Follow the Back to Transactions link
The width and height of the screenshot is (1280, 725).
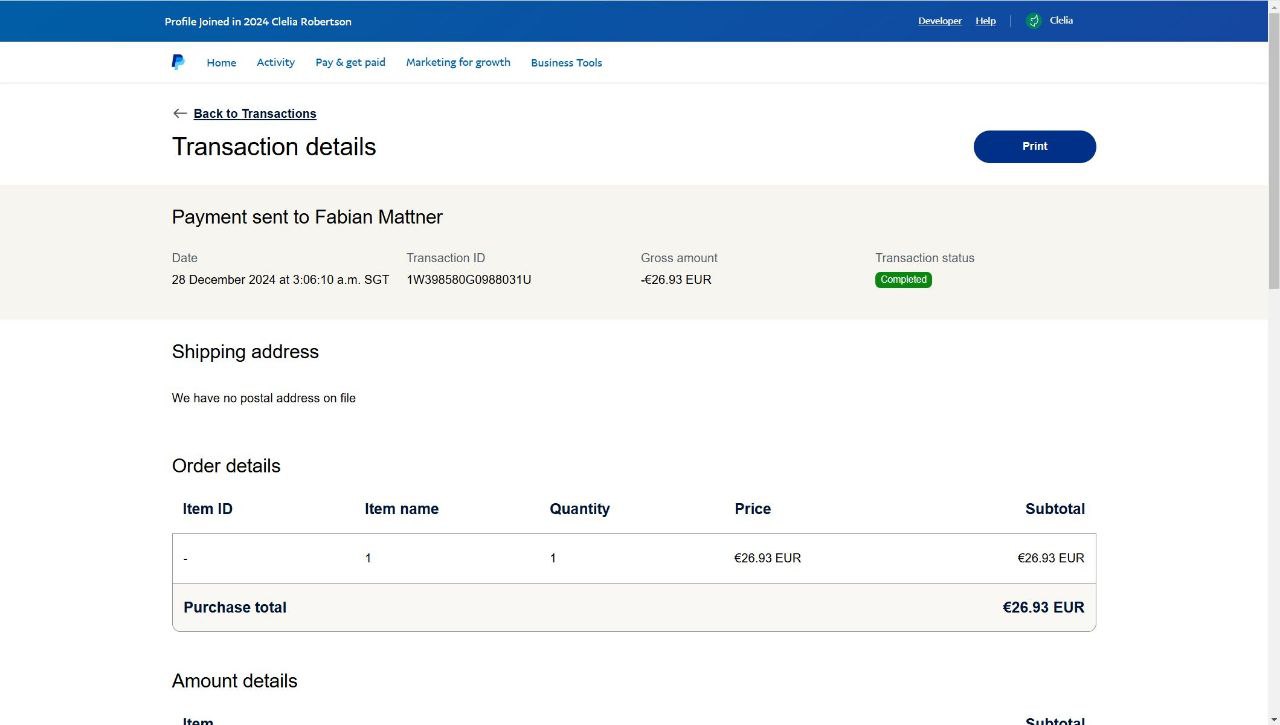pos(255,114)
